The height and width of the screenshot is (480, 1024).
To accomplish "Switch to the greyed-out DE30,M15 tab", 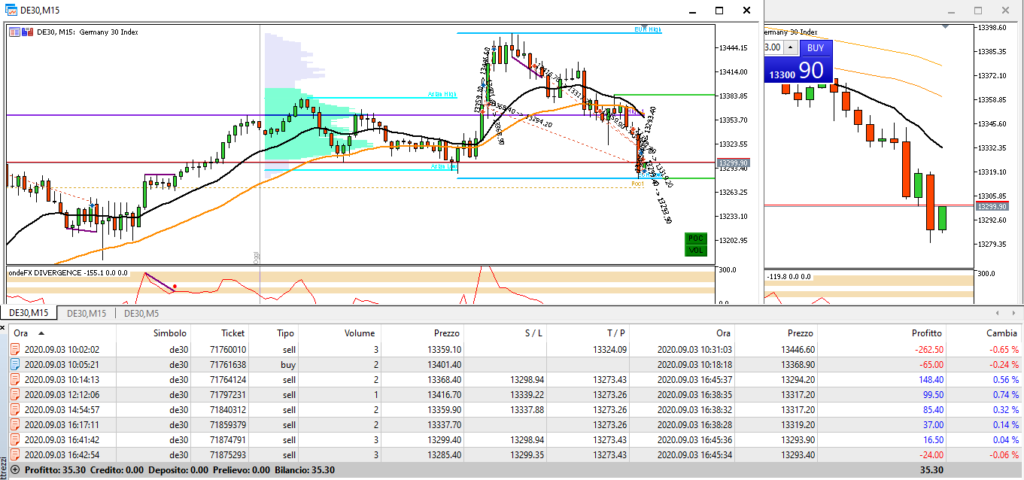I will [x=86, y=313].
